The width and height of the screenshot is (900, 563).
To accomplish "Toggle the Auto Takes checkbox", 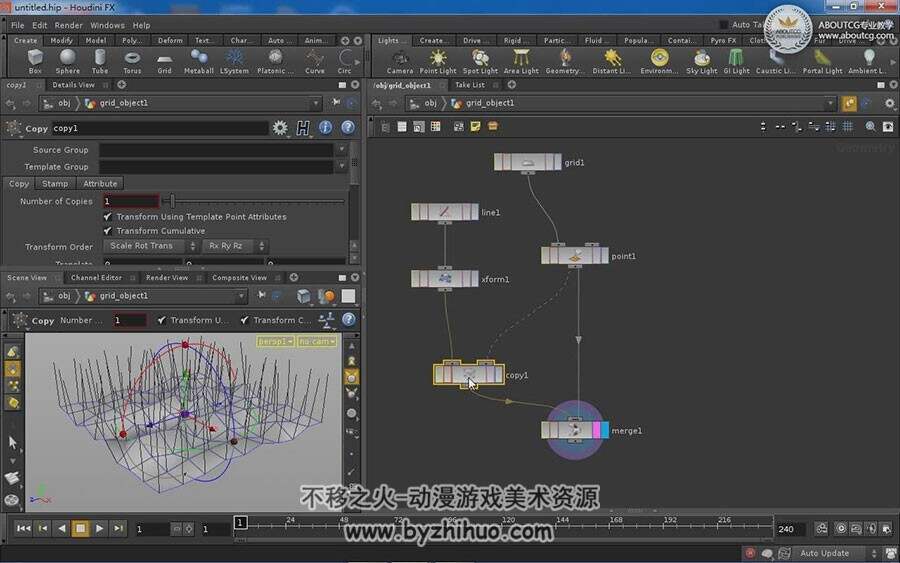I will coord(724,25).
